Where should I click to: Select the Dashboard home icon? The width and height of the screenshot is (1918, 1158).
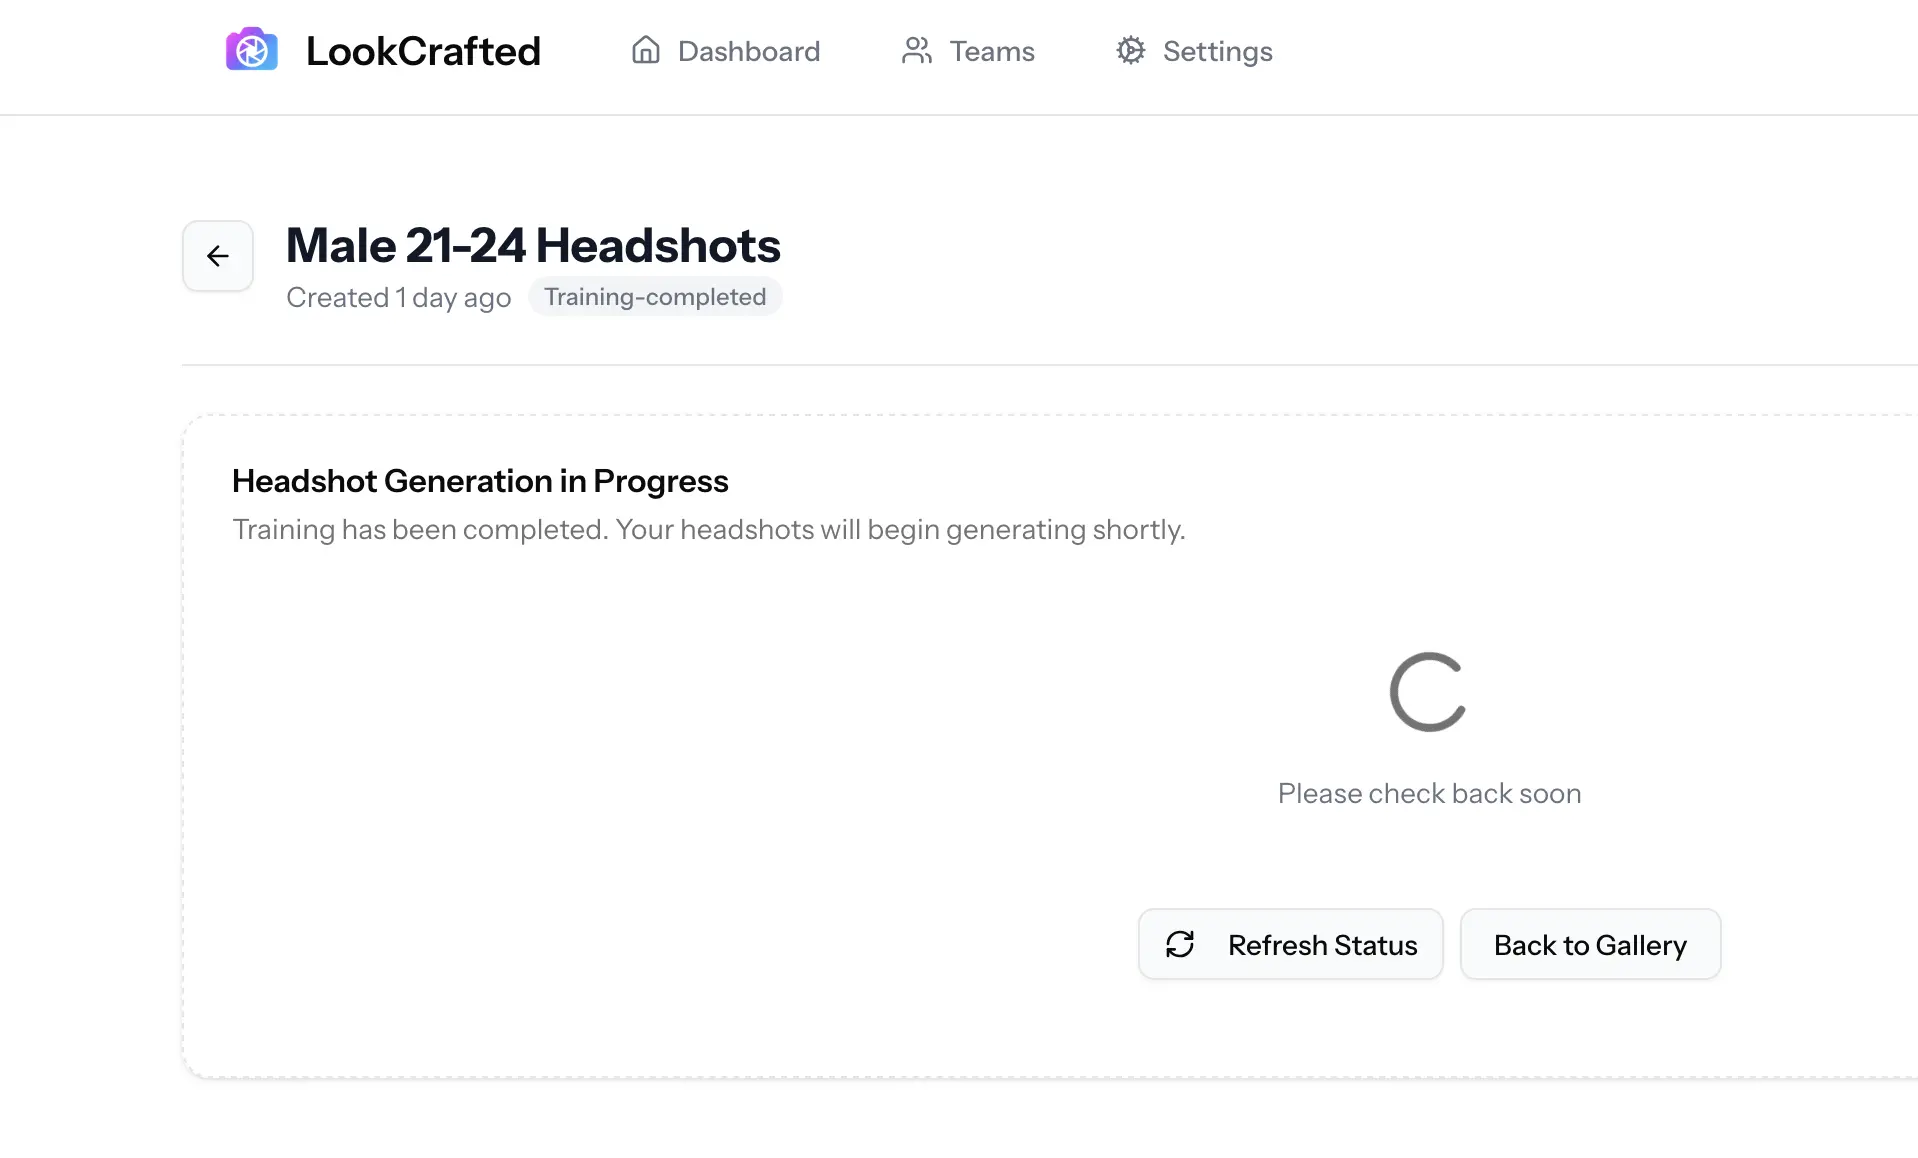645,50
